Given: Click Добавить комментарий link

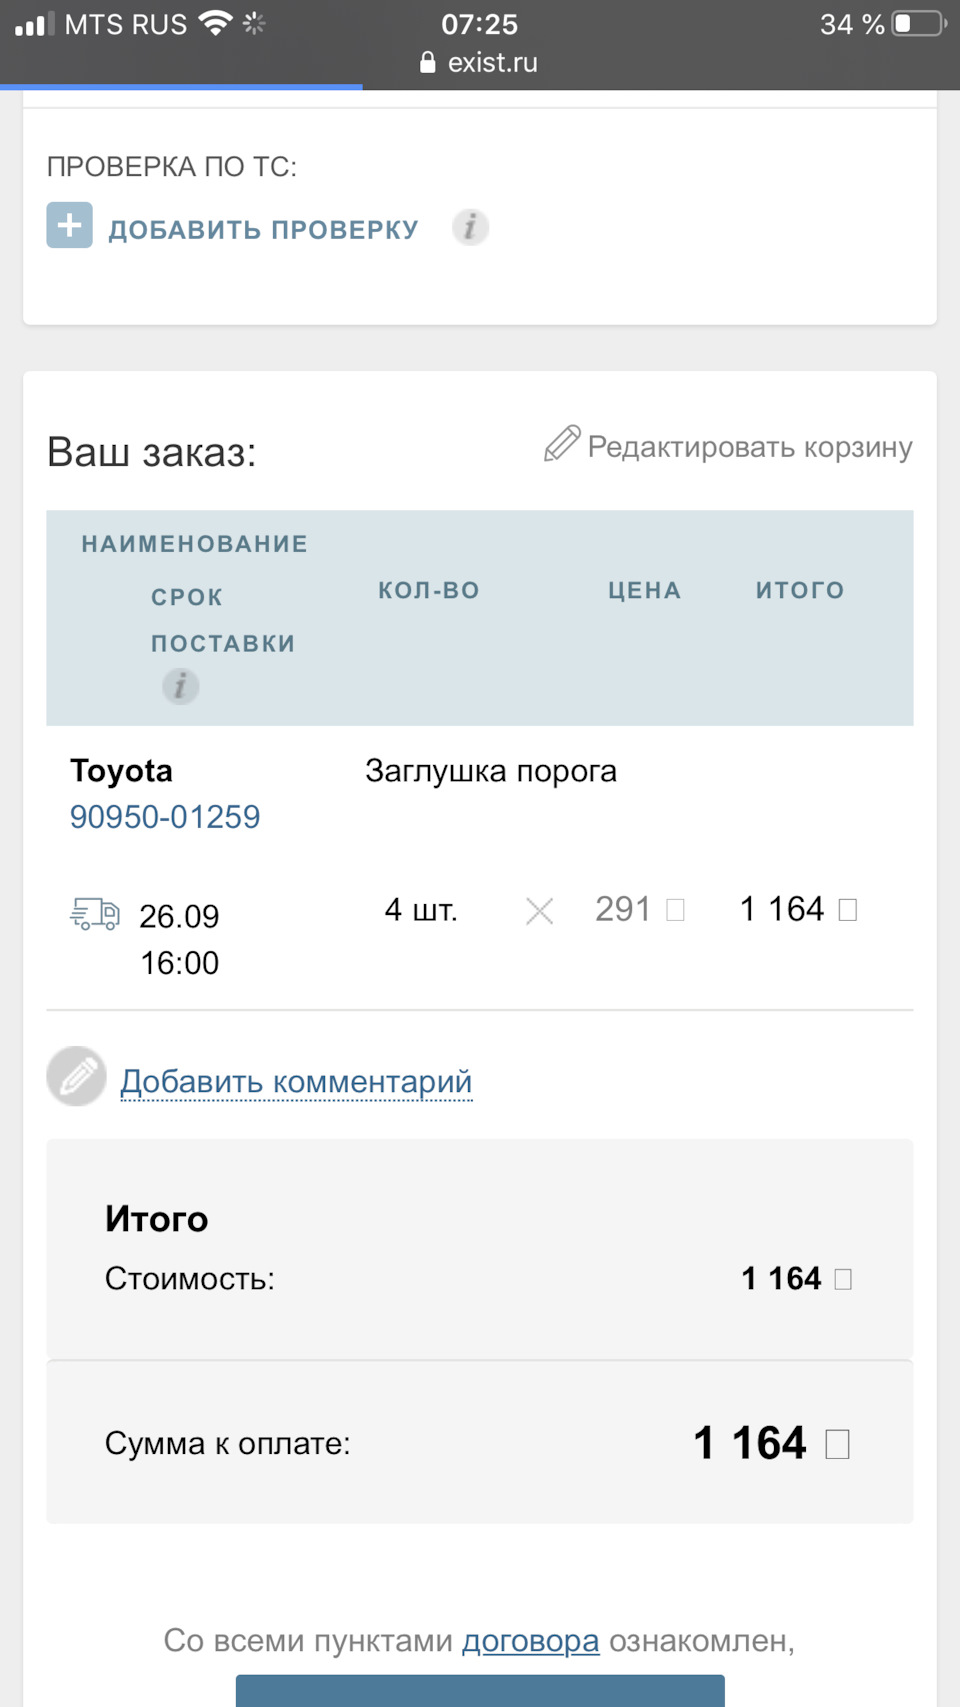Looking at the screenshot, I should point(296,1081).
